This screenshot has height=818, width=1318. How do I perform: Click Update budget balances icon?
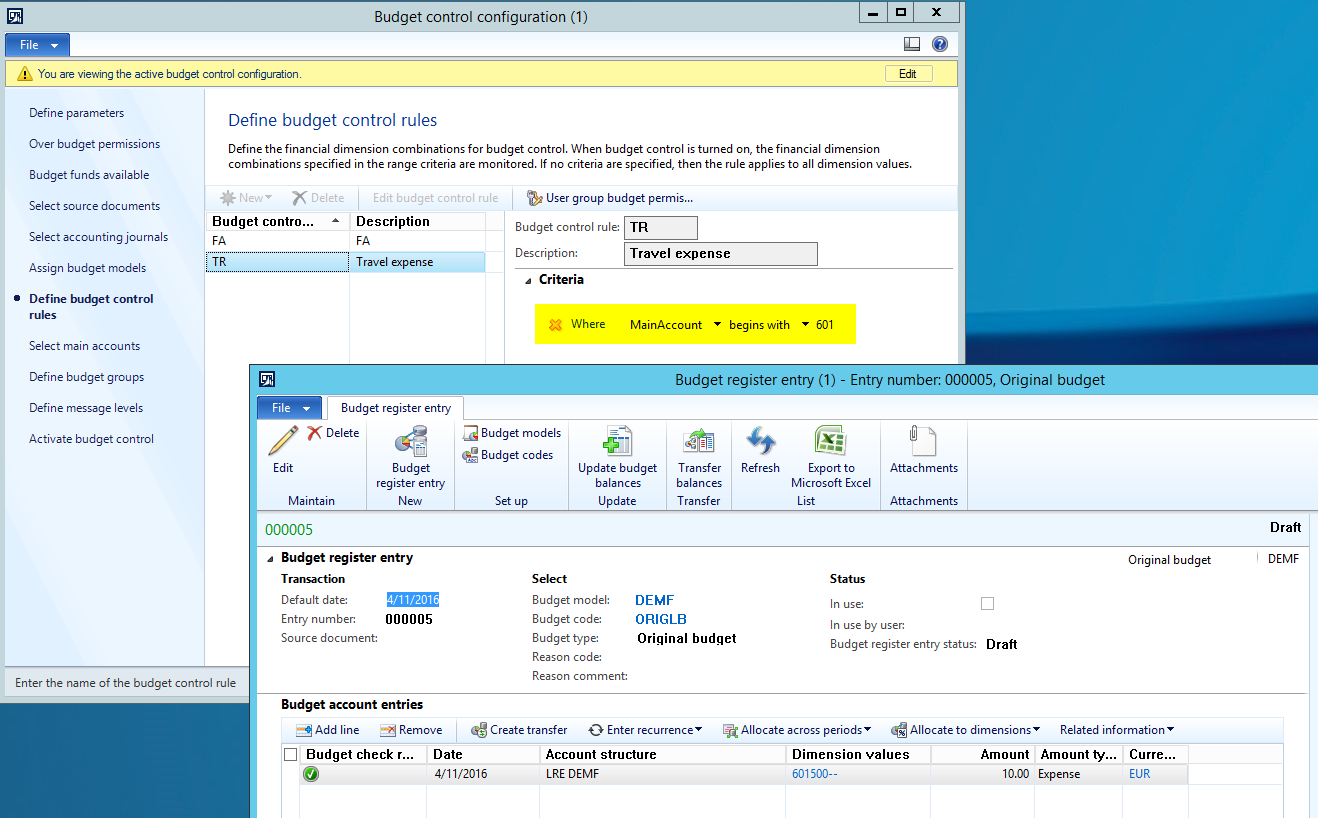click(x=617, y=441)
